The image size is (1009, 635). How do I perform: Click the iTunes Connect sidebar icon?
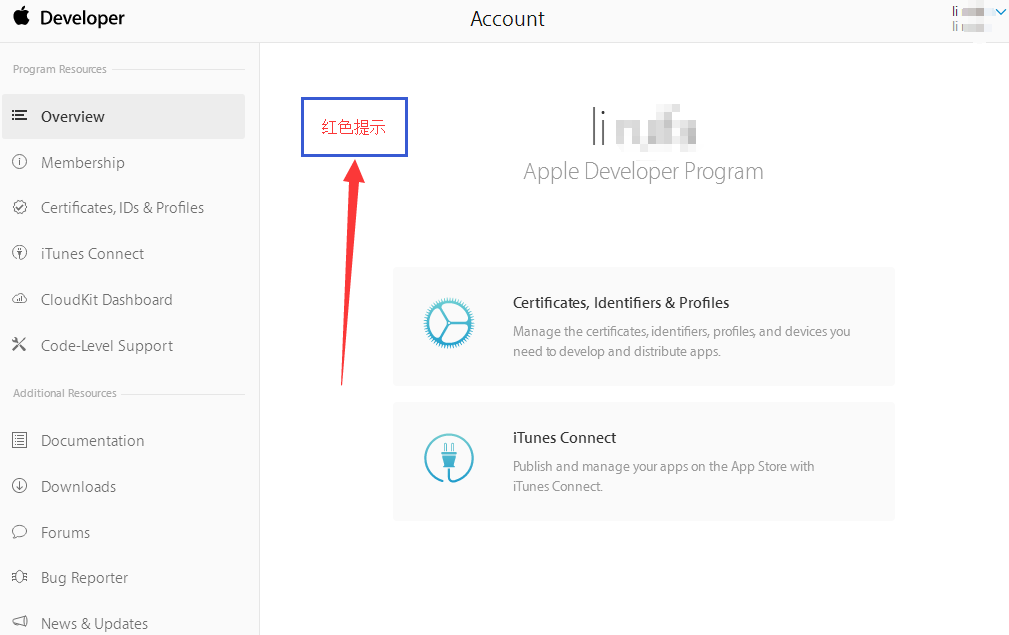19,253
